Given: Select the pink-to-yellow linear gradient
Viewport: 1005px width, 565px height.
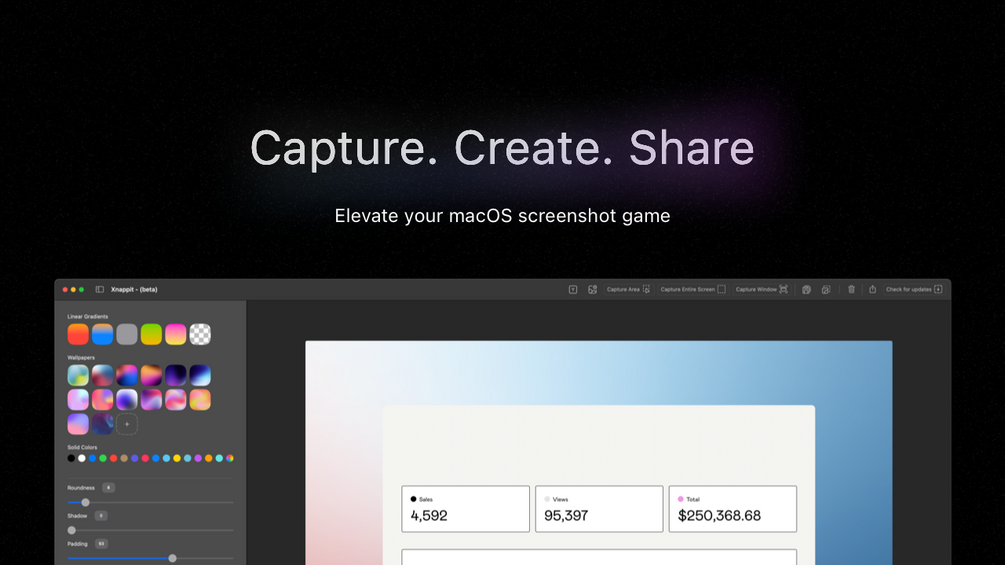Looking at the screenshot, I should (x=176, y=334).
